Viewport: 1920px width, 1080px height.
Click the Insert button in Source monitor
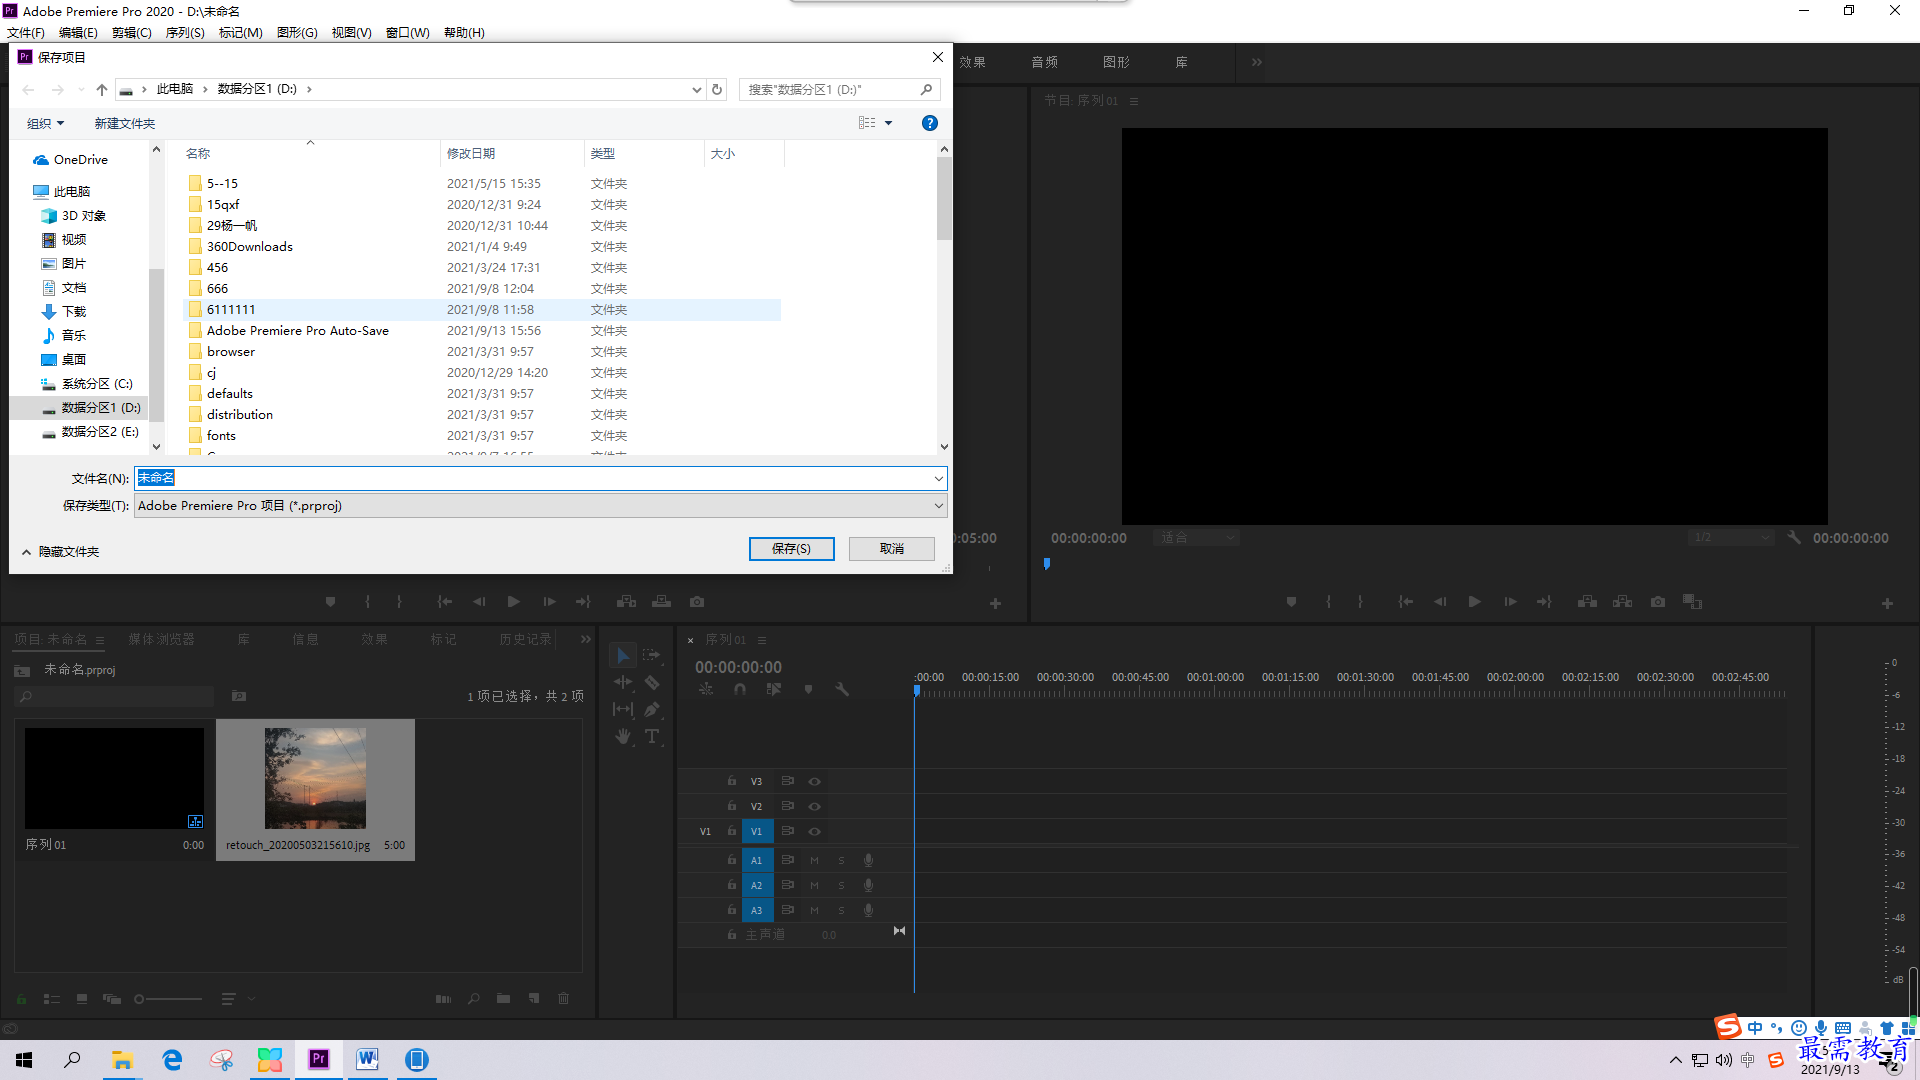(x=626, y=602)
